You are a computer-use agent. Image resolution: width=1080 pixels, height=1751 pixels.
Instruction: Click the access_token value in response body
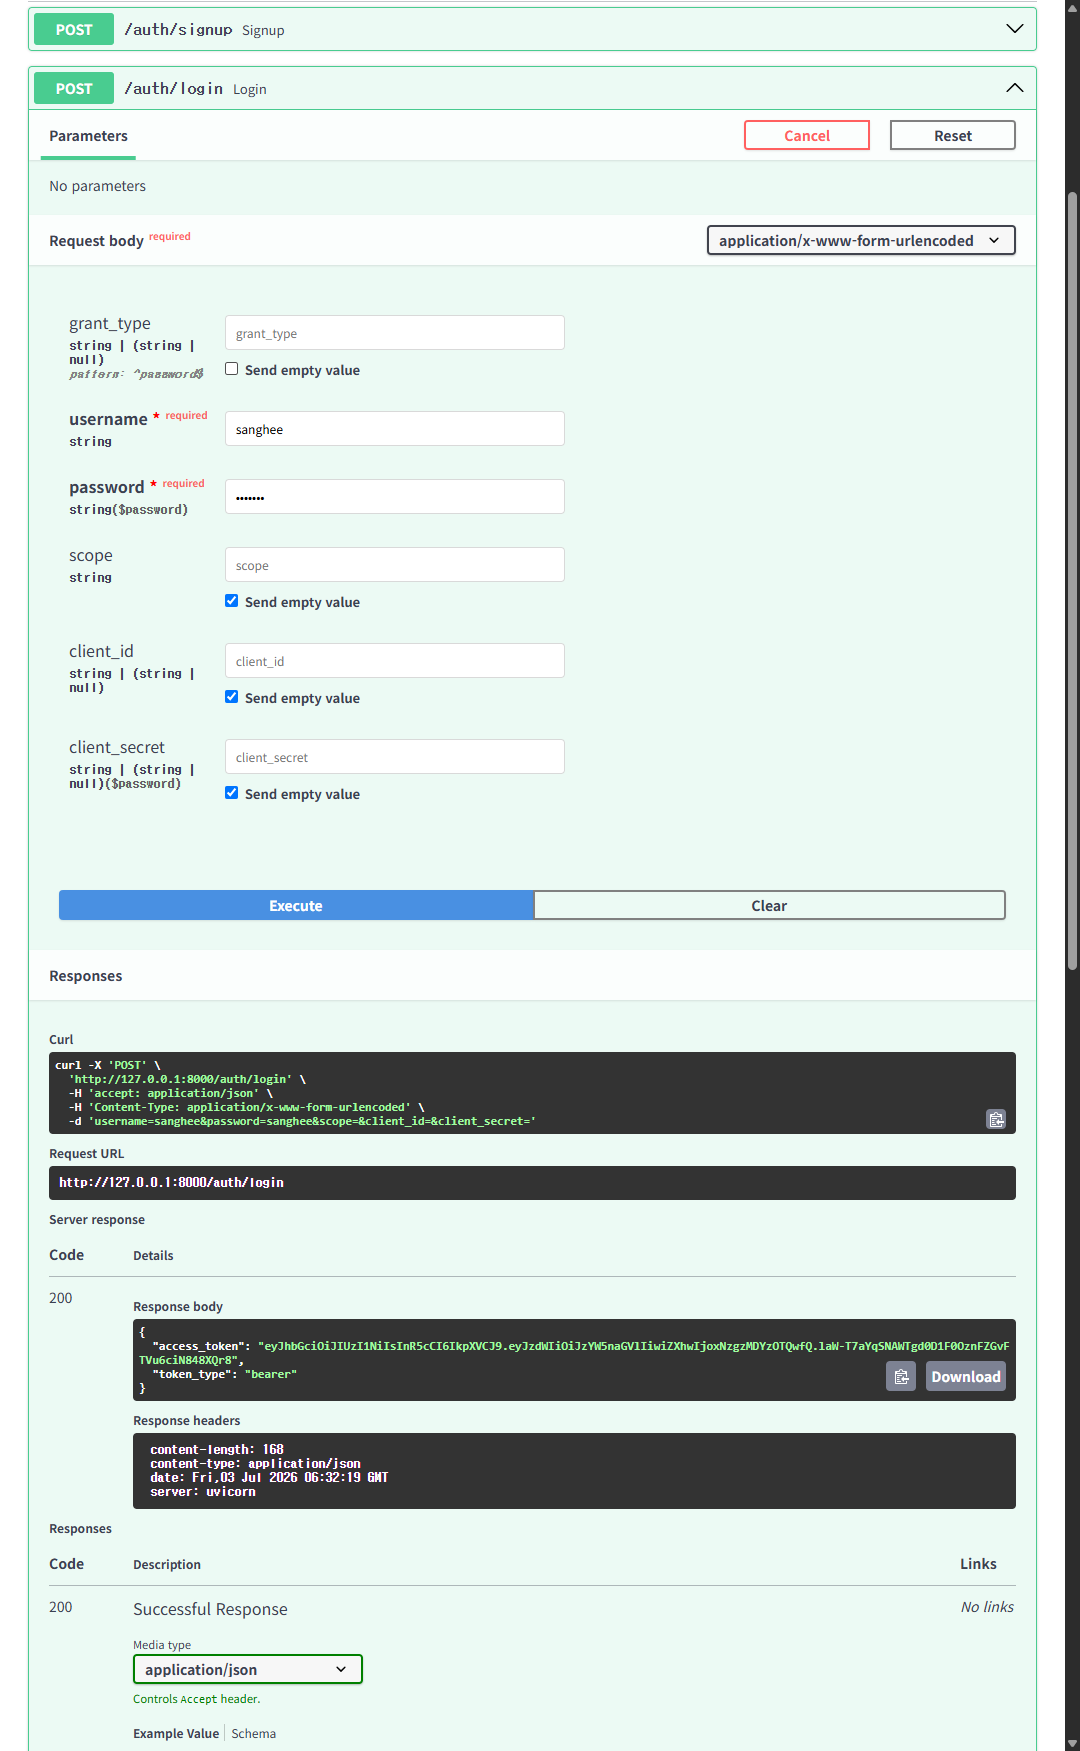point(574,1353)
